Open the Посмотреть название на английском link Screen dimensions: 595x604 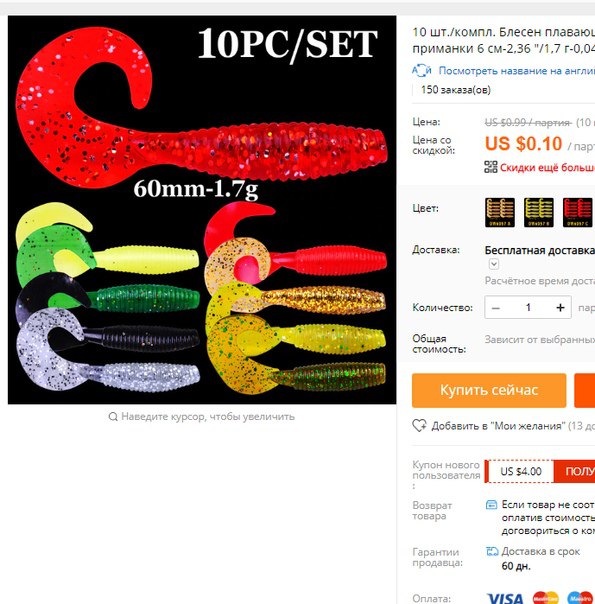[516, 71]
